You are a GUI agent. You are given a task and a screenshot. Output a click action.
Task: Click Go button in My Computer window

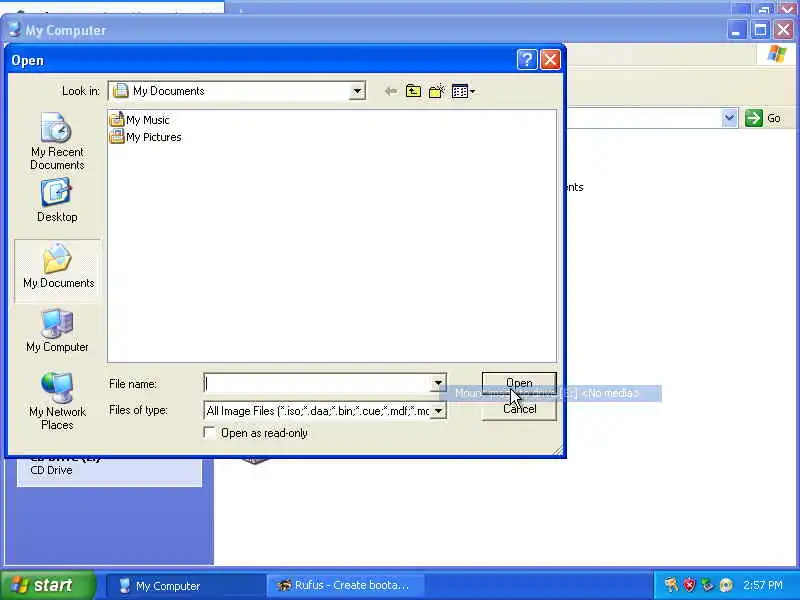763,118
